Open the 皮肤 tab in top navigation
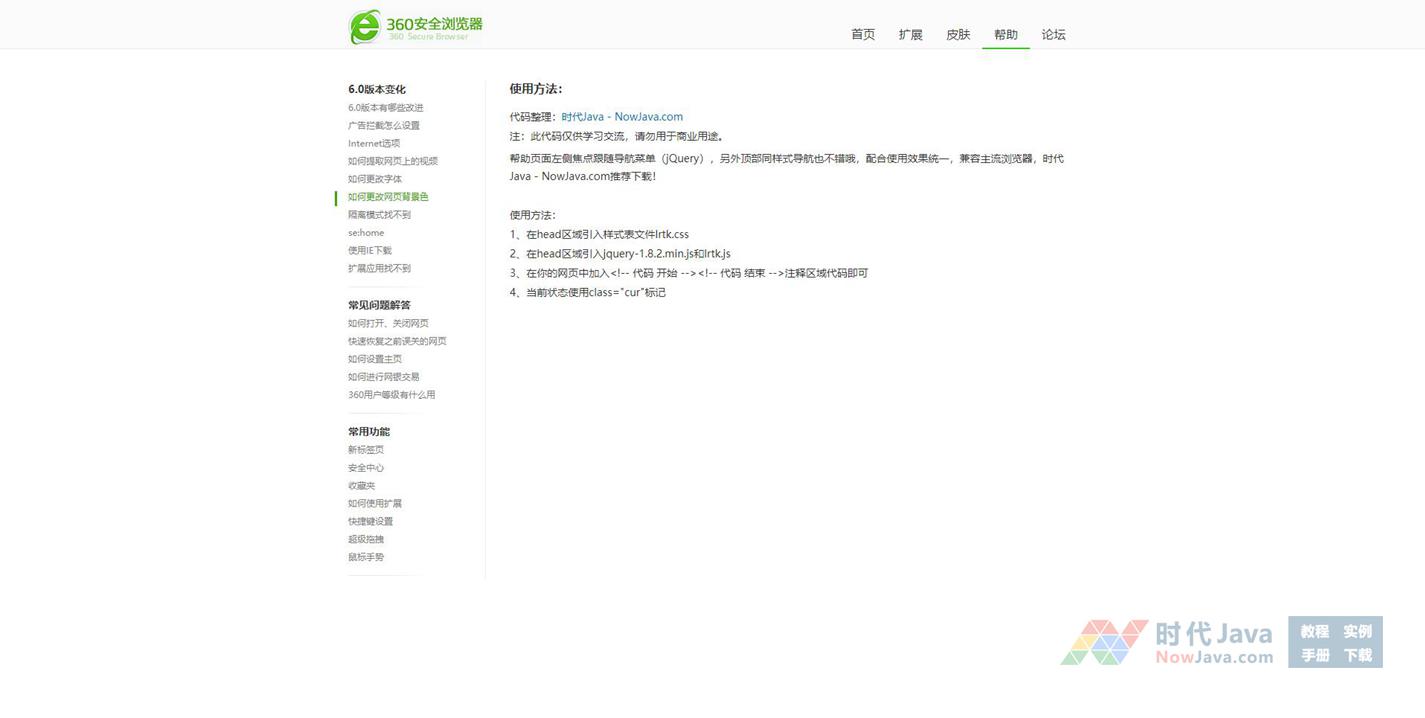Screen dimensions: 1425x718 click(x=958, y=35)
